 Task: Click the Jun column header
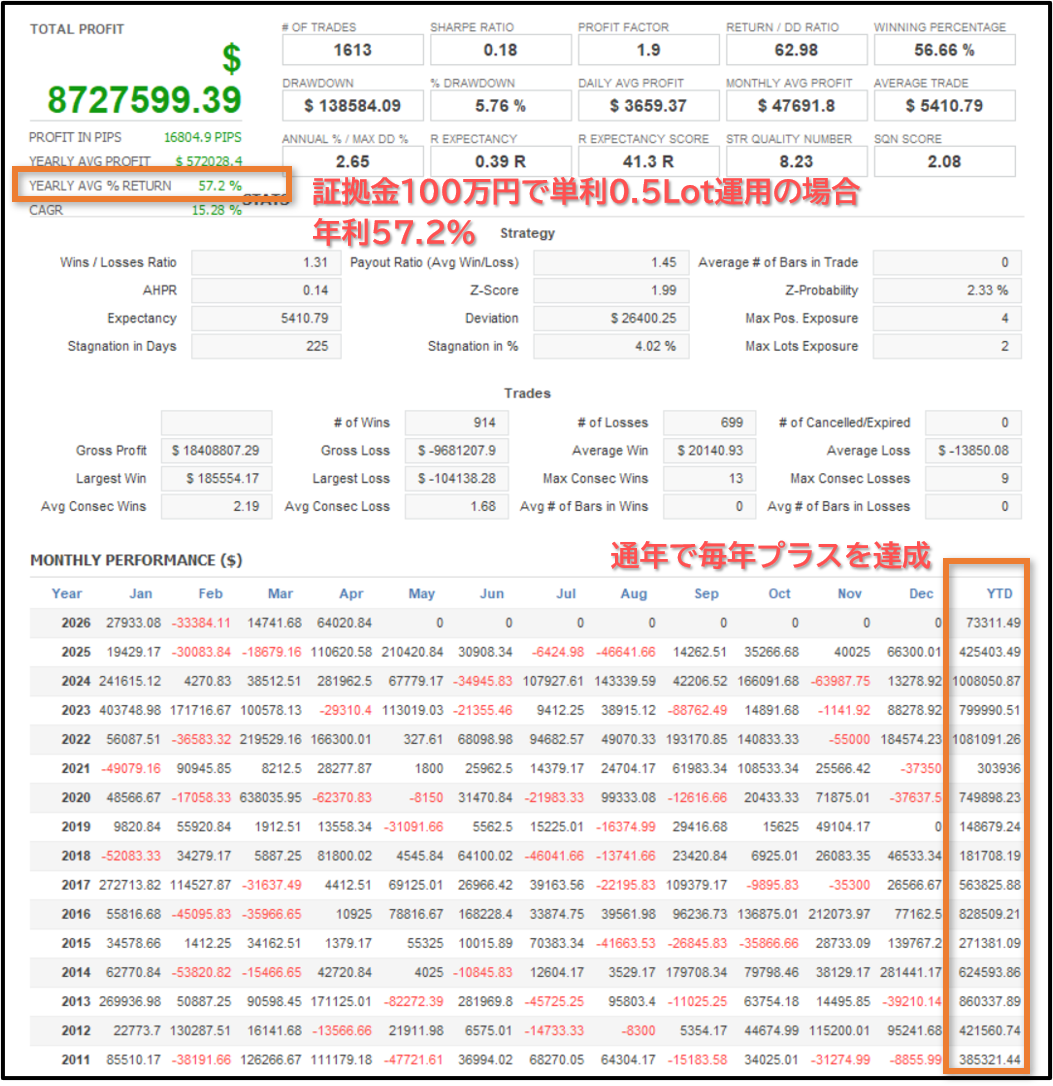[x=492, y=594]
